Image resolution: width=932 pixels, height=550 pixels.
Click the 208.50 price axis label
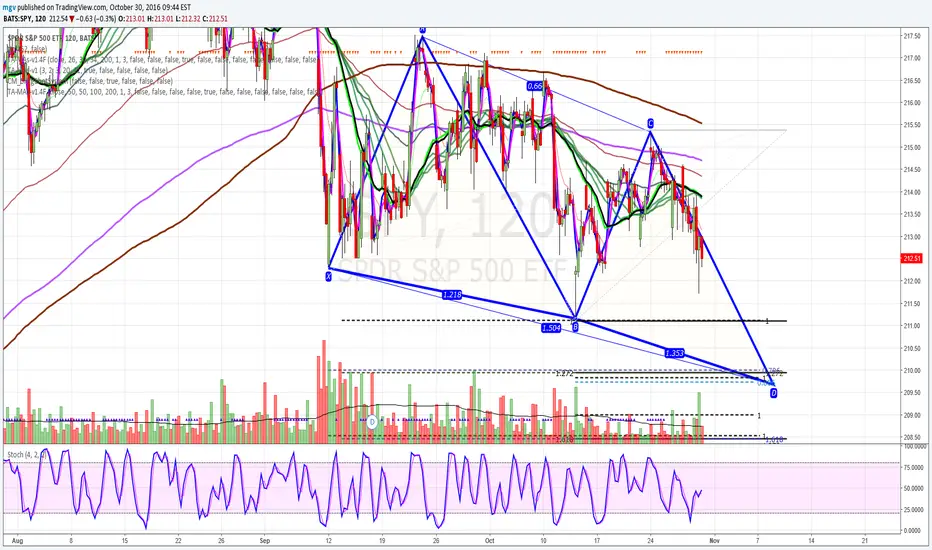pos(912,438)
